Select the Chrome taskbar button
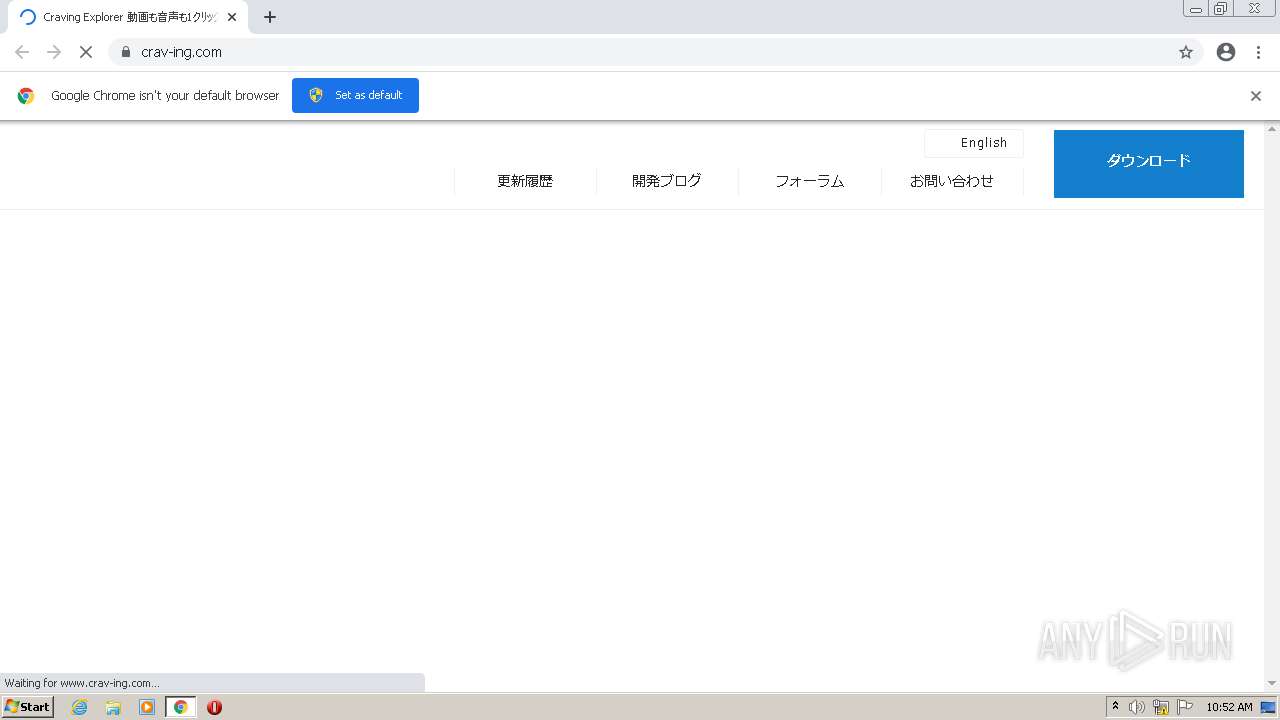Image resolution: width=1280 pixels, height=720 pixels. click(180, 707)
